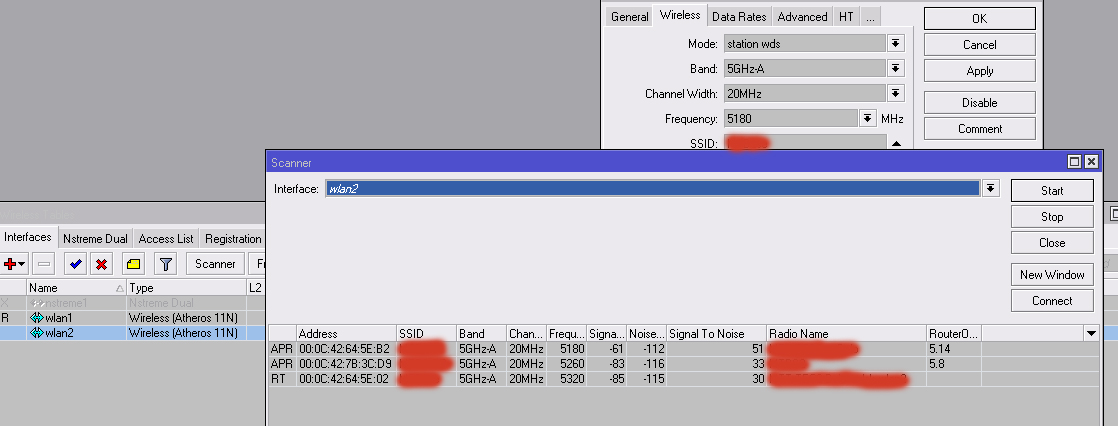Image resolution: width=1118 pixels, height=426 pixels.
Task: Click the yellow comment note icon
Action: 133,264
